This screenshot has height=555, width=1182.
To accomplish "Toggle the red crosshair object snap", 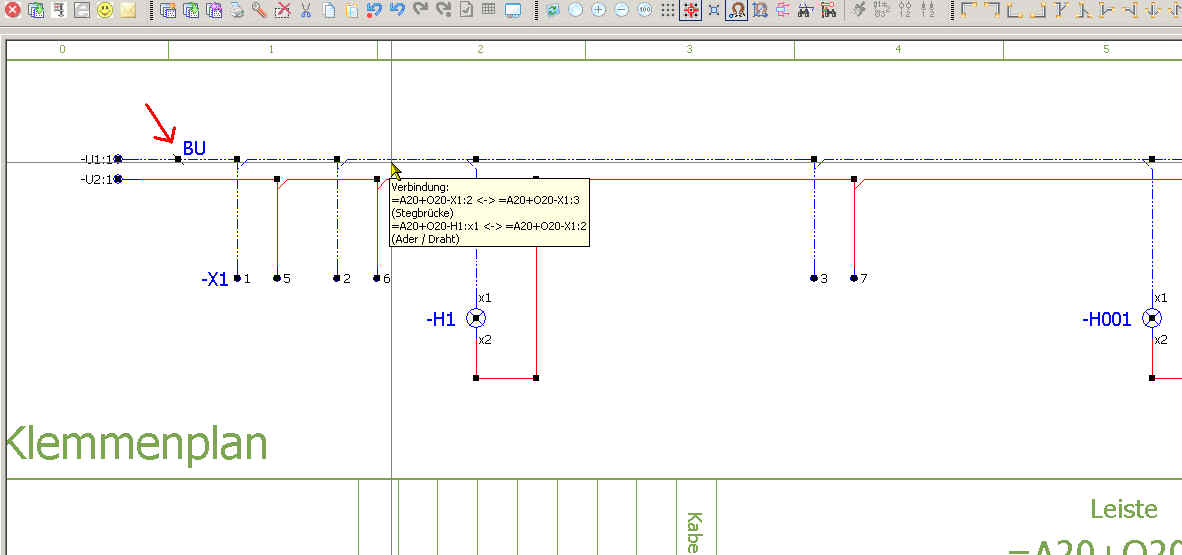I will pos(690,11).
